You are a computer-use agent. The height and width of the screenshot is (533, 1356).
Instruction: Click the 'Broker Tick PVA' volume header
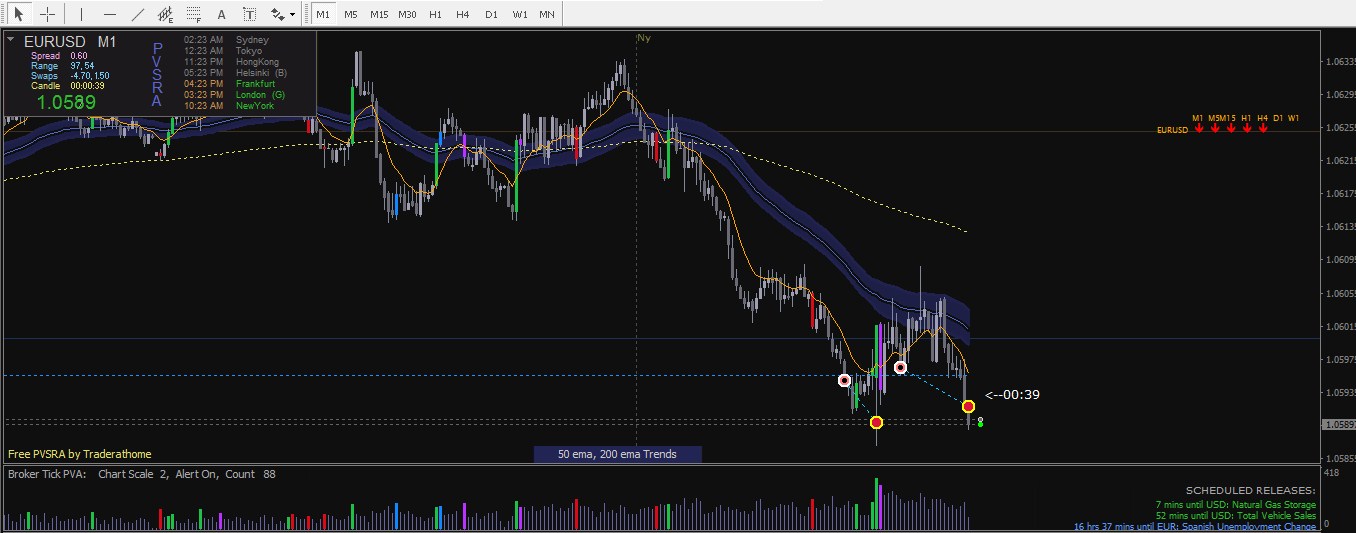point(47,474)
